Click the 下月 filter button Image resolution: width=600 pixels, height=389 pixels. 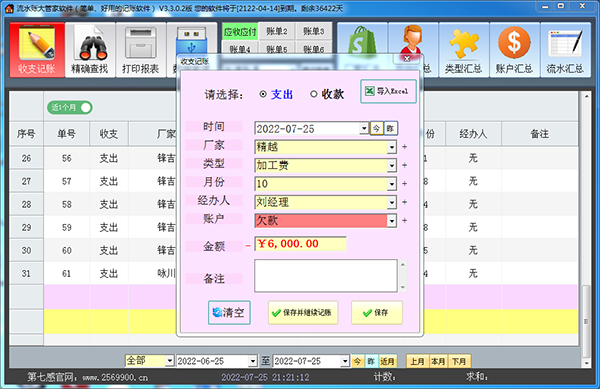tap(459, 361)
